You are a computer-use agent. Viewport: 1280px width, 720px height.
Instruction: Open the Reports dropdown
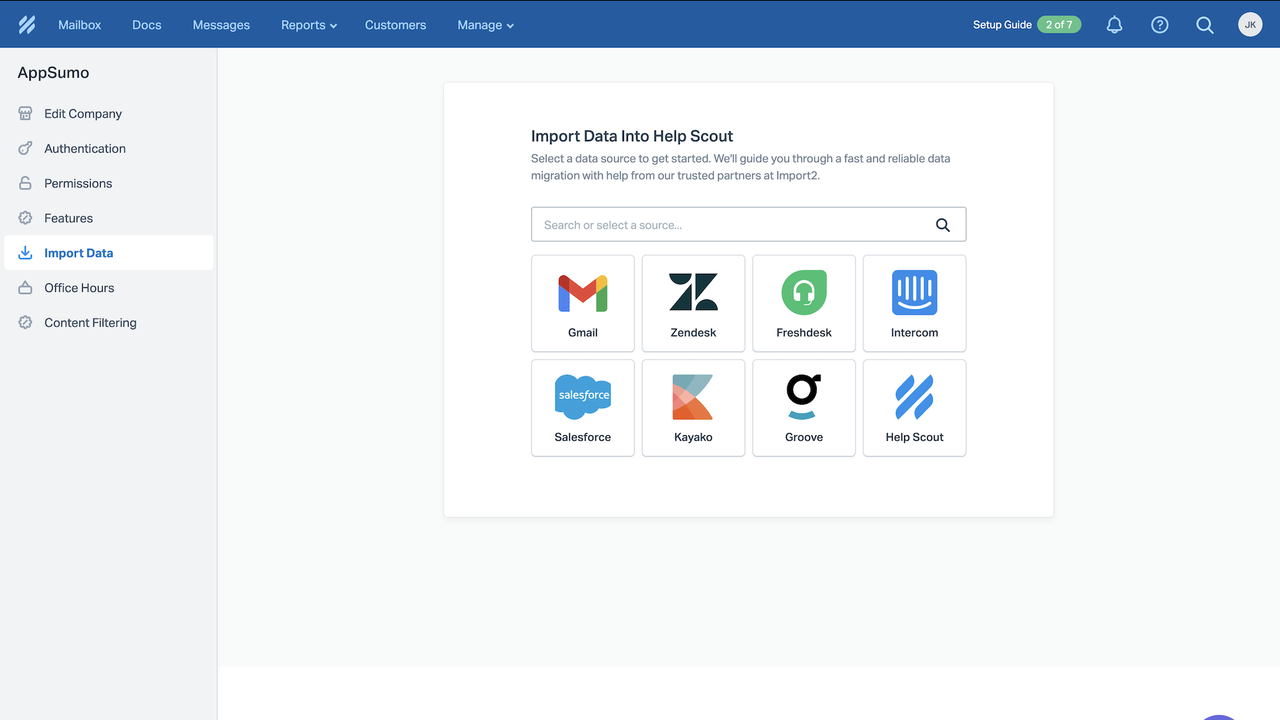point(308,24)
